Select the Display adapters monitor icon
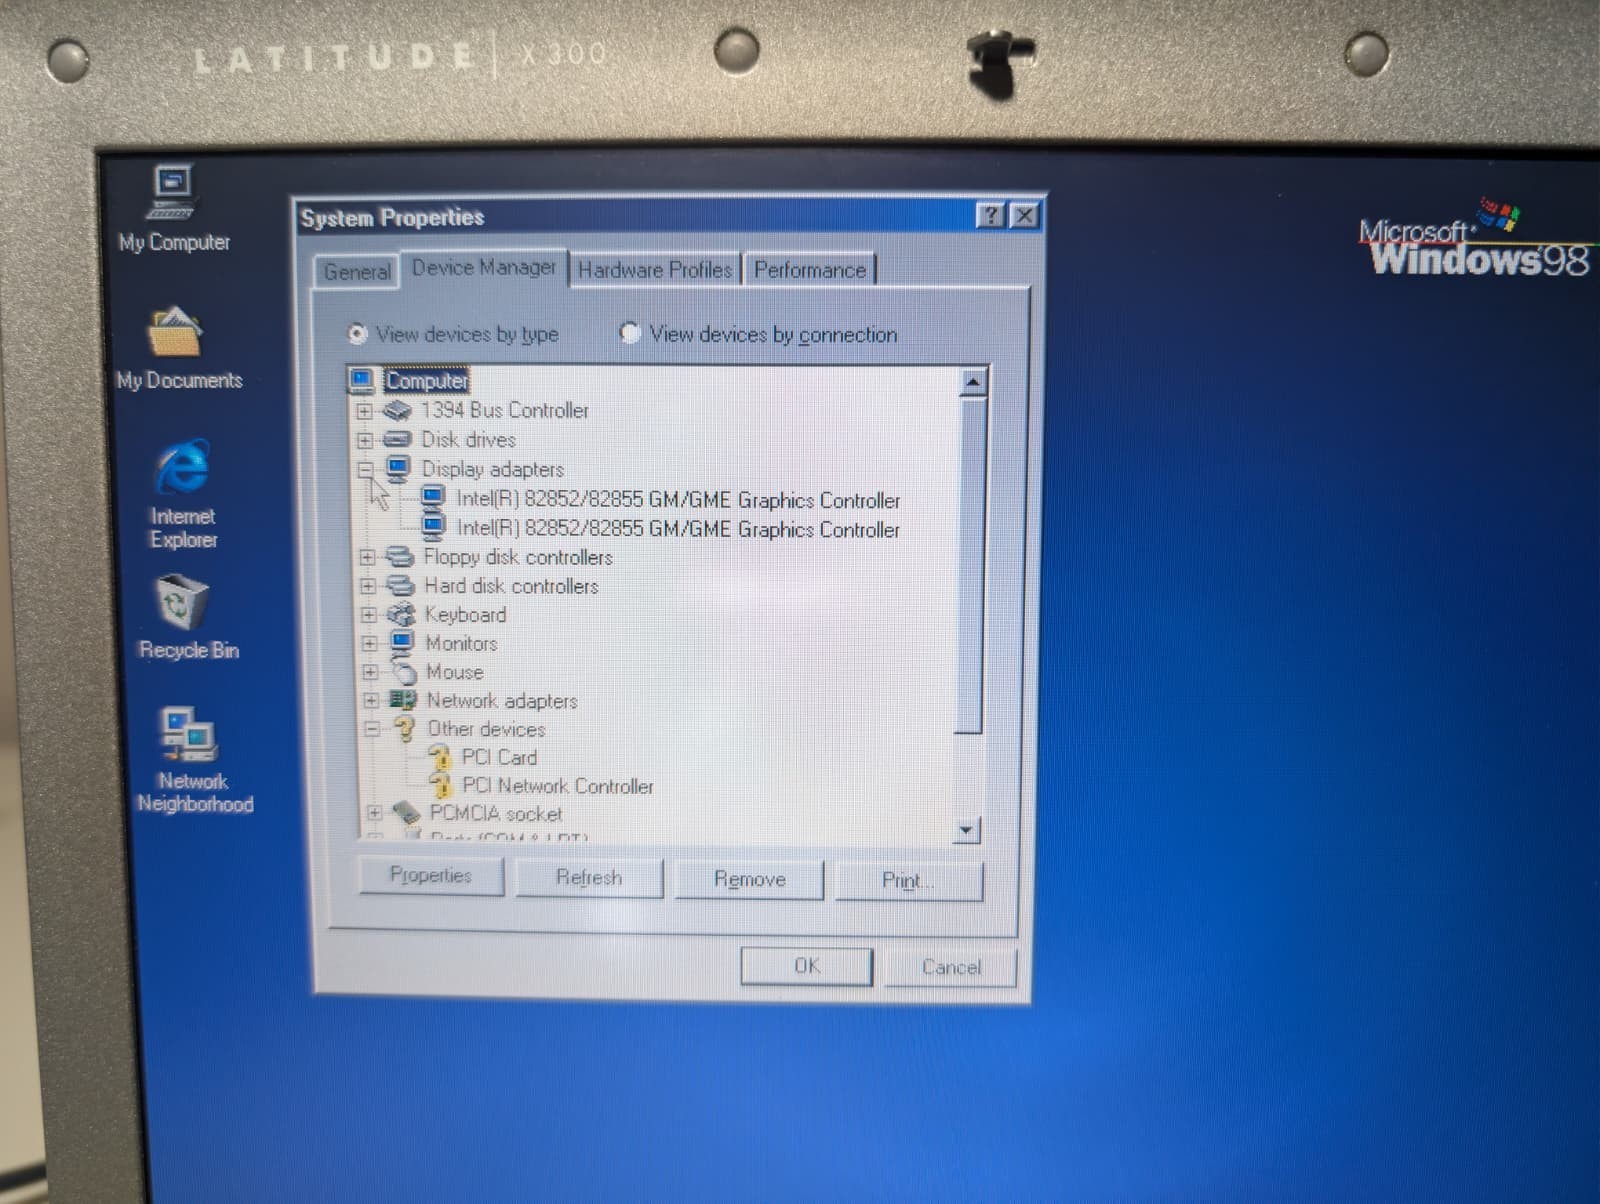1600x1204 pixels. click(x=399, y=468)
